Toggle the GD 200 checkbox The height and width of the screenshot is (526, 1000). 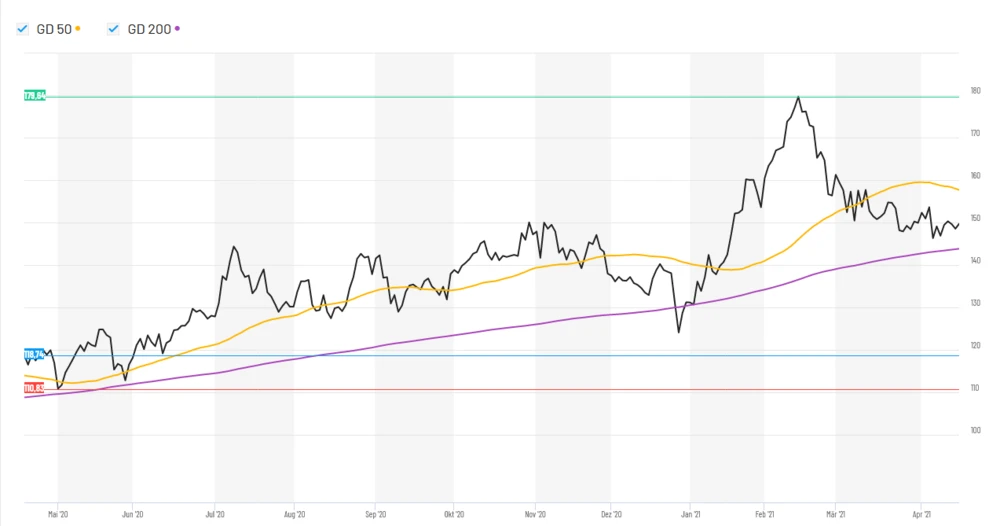click(113, 29)
